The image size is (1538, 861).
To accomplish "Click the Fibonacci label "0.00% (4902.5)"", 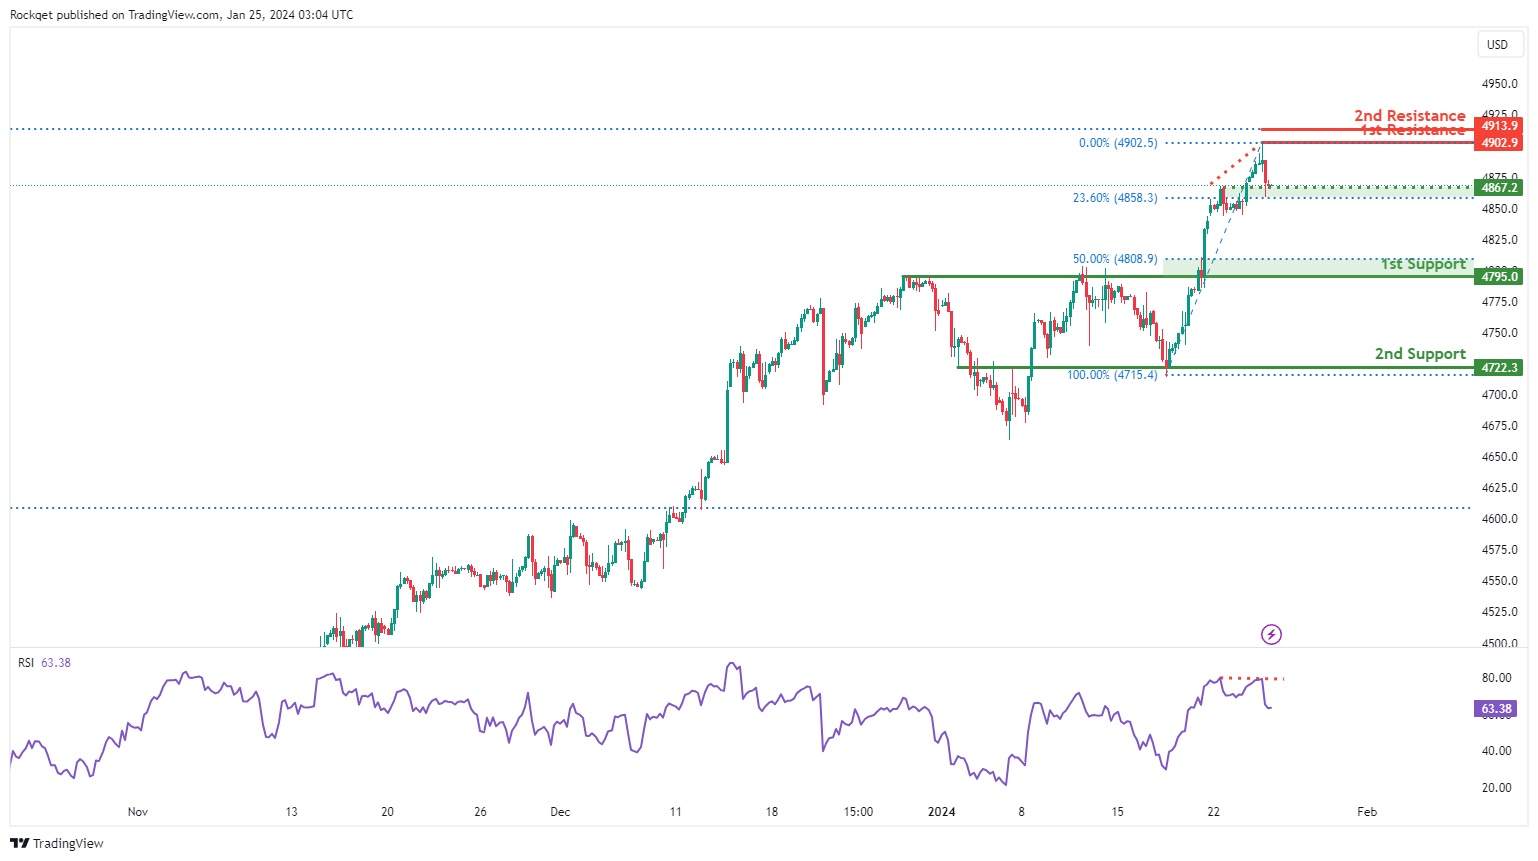I will [1118, 143].
